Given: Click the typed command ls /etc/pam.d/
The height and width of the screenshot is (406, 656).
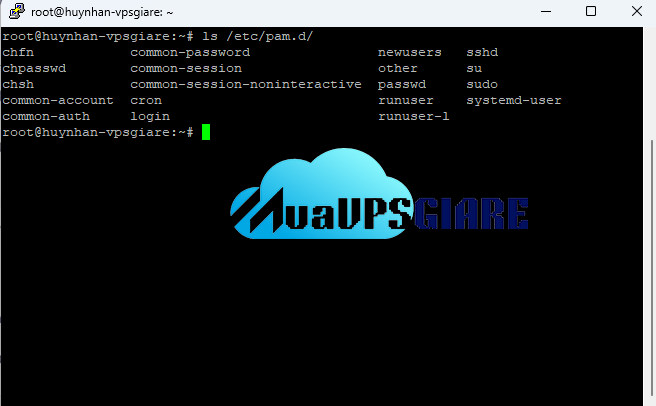Looking at the screenshot, I should (x=254, y=36).
